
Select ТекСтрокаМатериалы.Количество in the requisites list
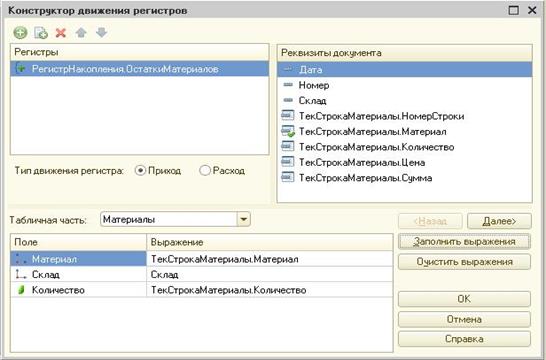(x=405, y=147)
